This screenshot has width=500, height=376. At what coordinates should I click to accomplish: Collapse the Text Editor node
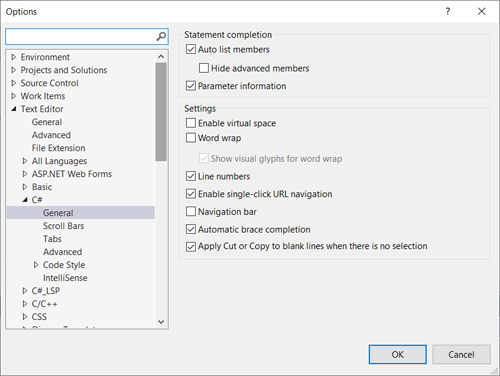pyautogui.click(x=14, y=109)
